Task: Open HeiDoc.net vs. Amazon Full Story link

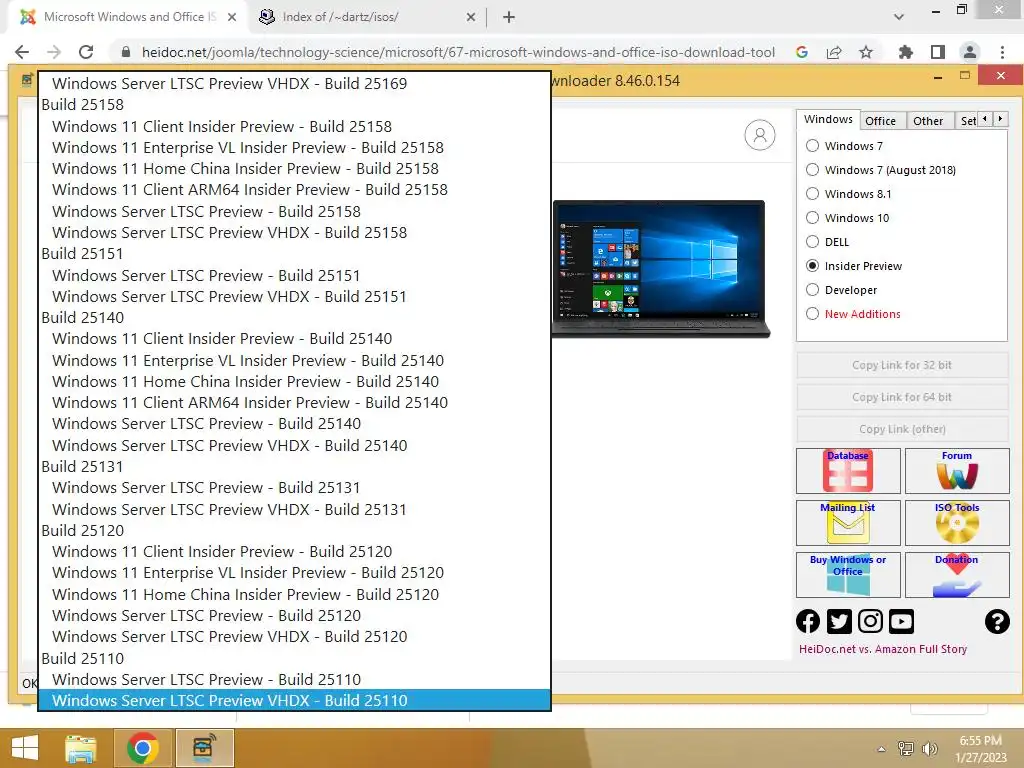Action: 882,649
